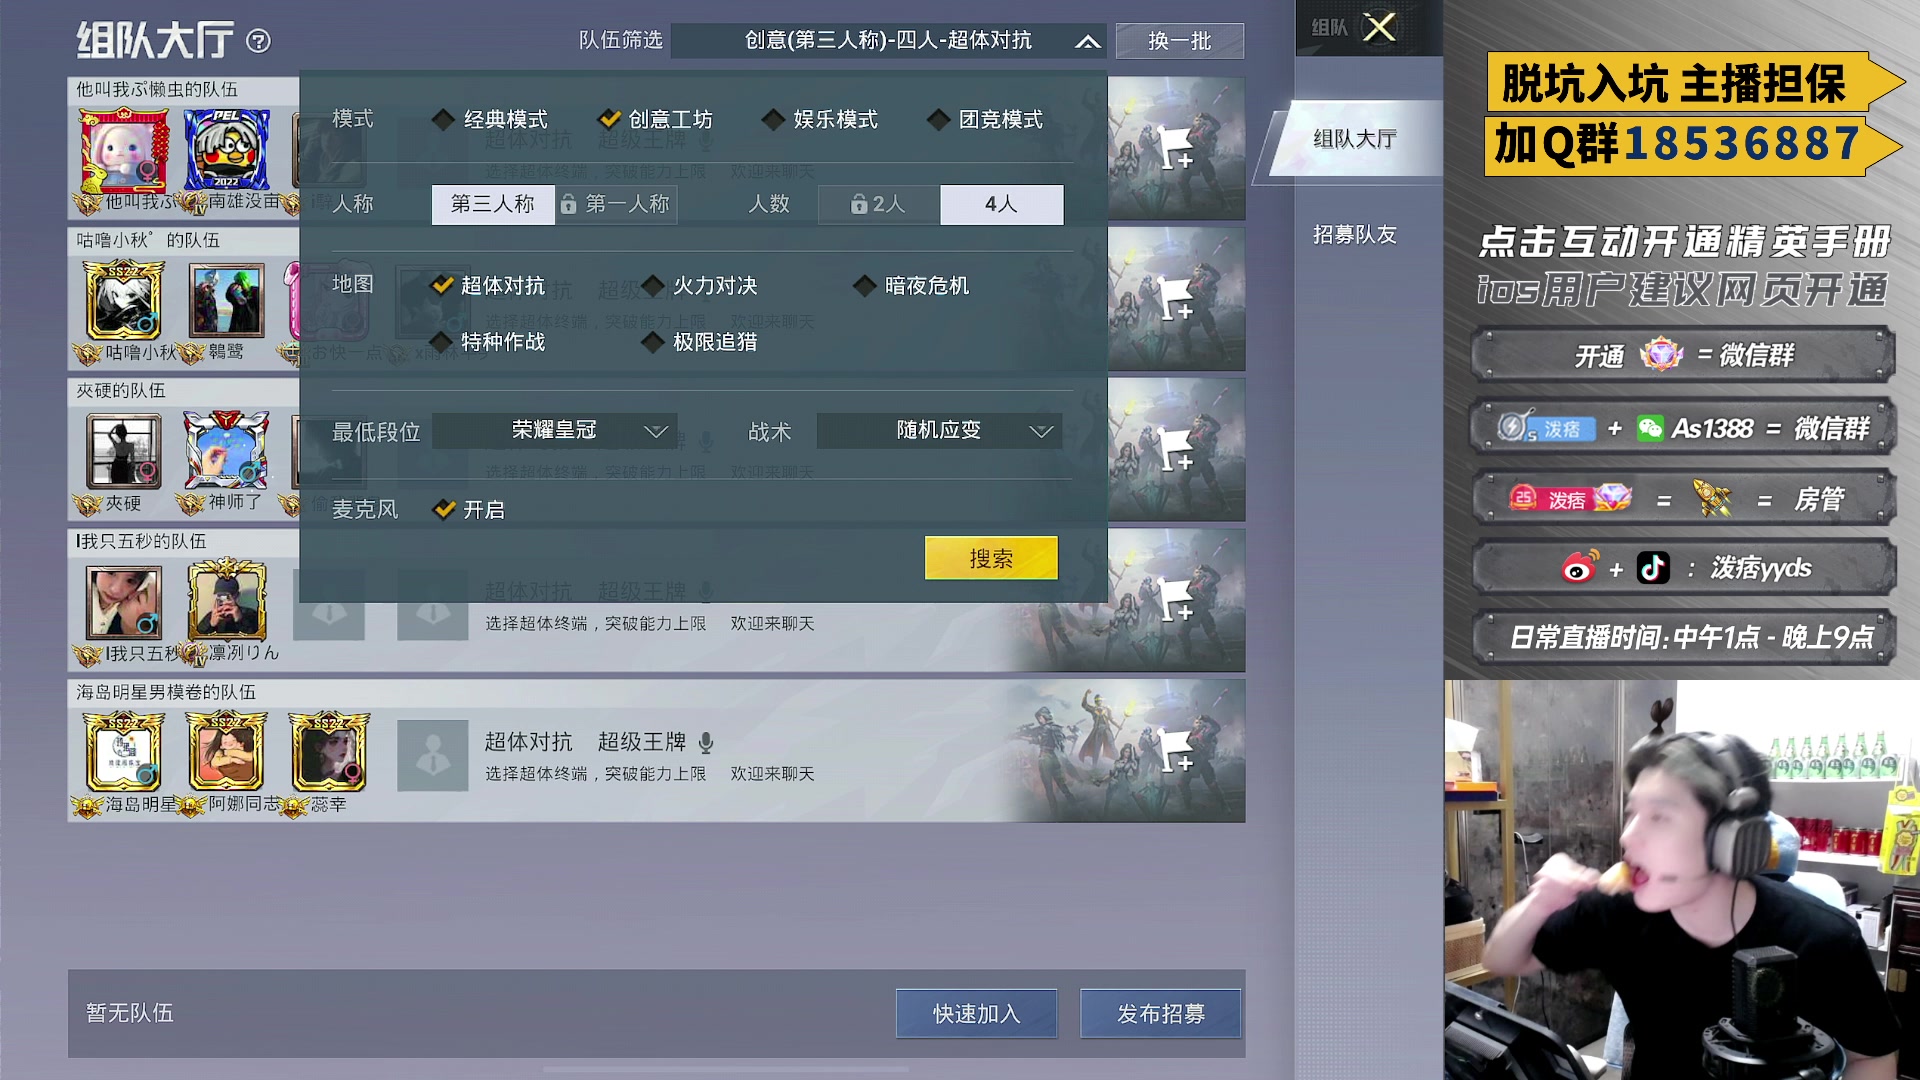Choose locked 第一人称 perspective
The height and width of the screenshot is (1080, 1920).
(x=616, y=205)
